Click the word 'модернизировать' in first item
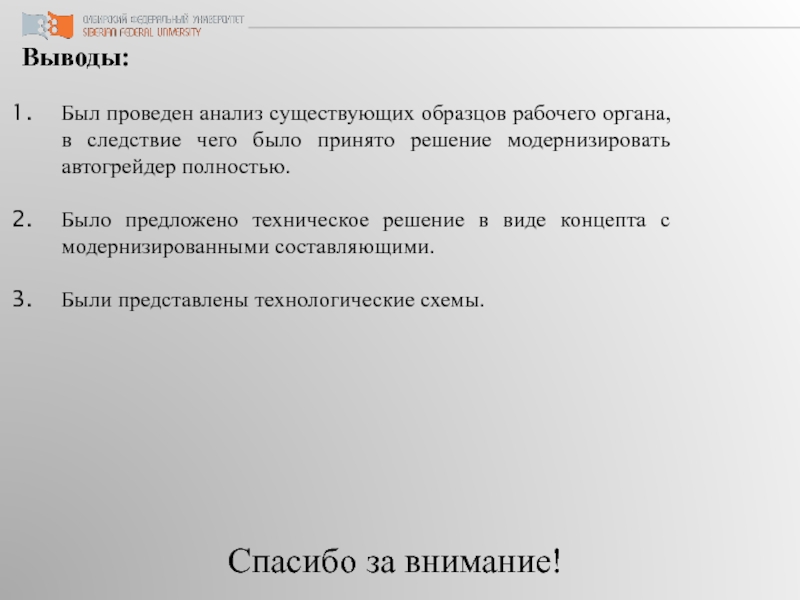The image size is (800, 600). pyautogui.click(x=588, y=140)
